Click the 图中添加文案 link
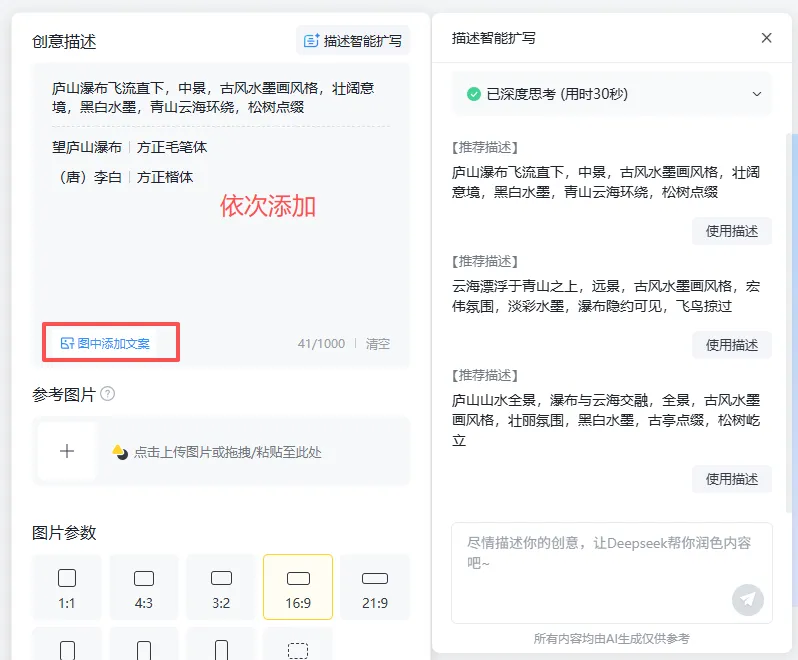Screen dimensions: 798x660 point(105,343)
